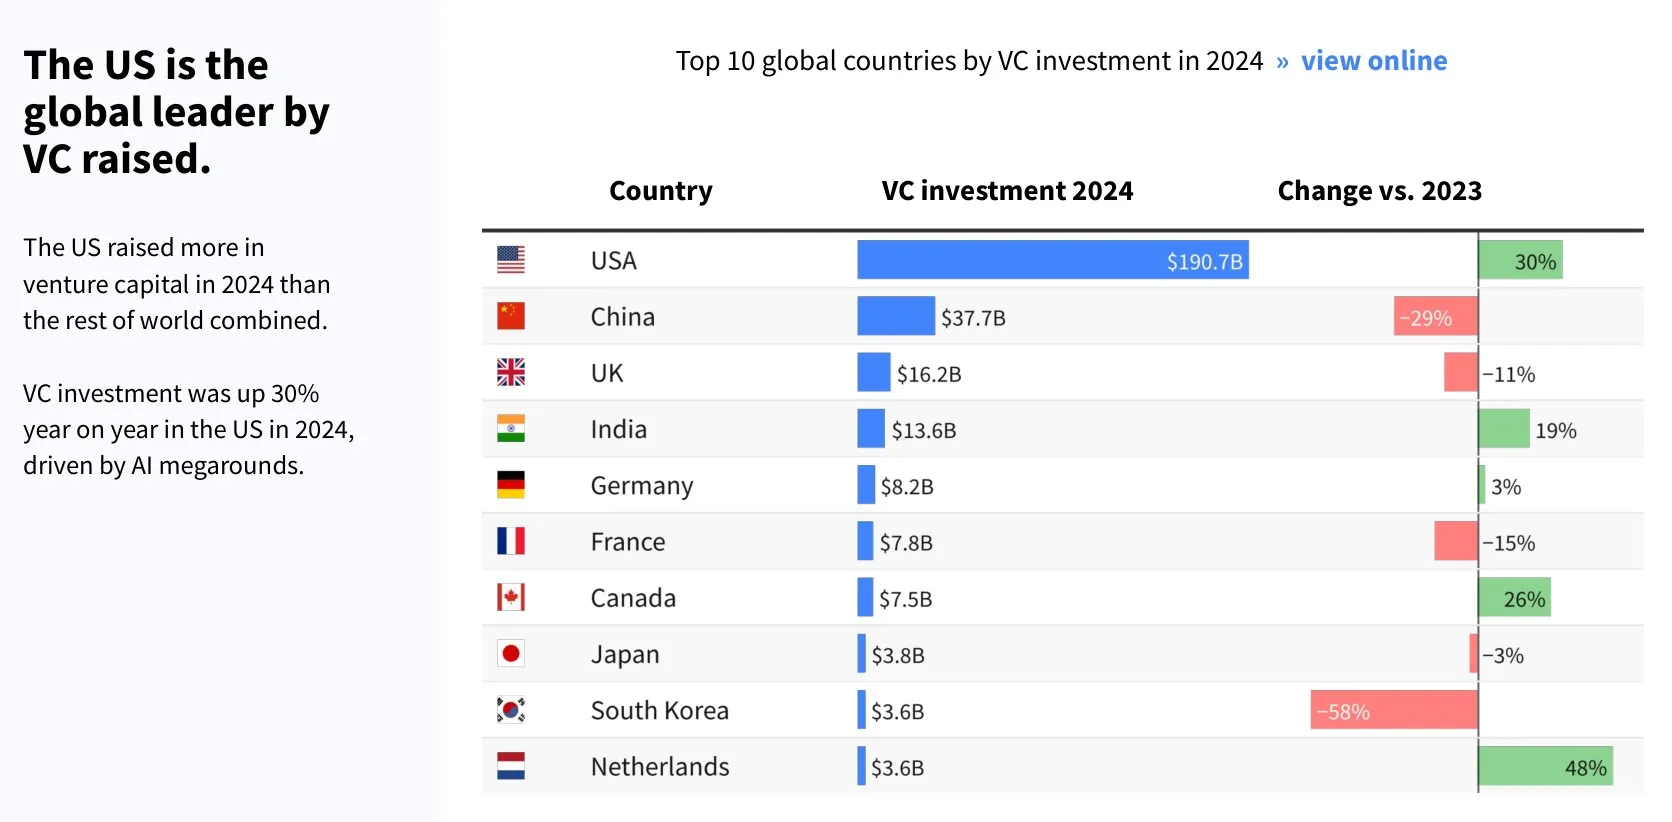
Task: Select the Germany flag icon
Action: [511, 485]
